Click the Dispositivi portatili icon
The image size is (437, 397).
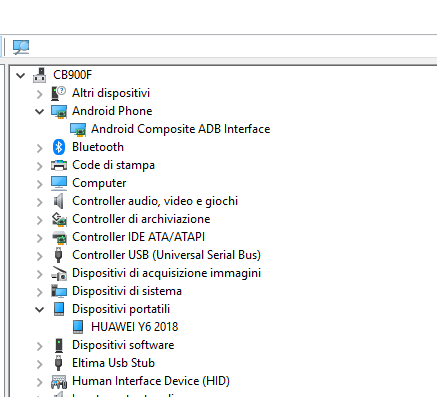(59, 309)
